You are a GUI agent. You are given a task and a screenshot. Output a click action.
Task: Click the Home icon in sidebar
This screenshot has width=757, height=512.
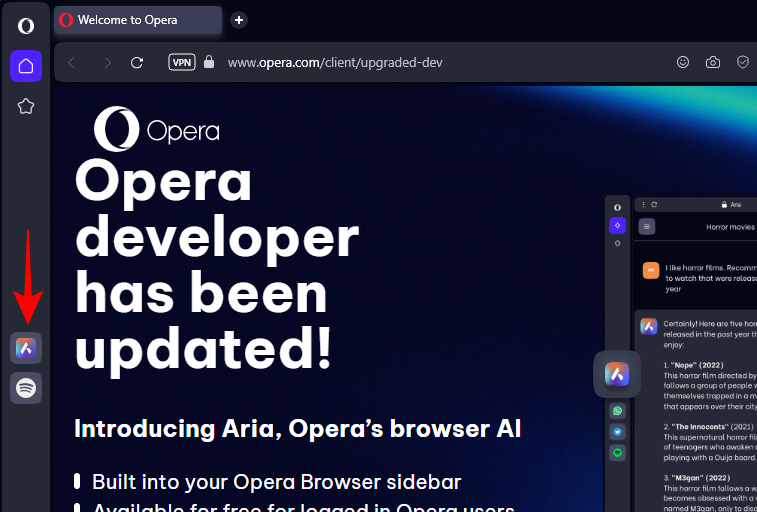tap(26, 66)
